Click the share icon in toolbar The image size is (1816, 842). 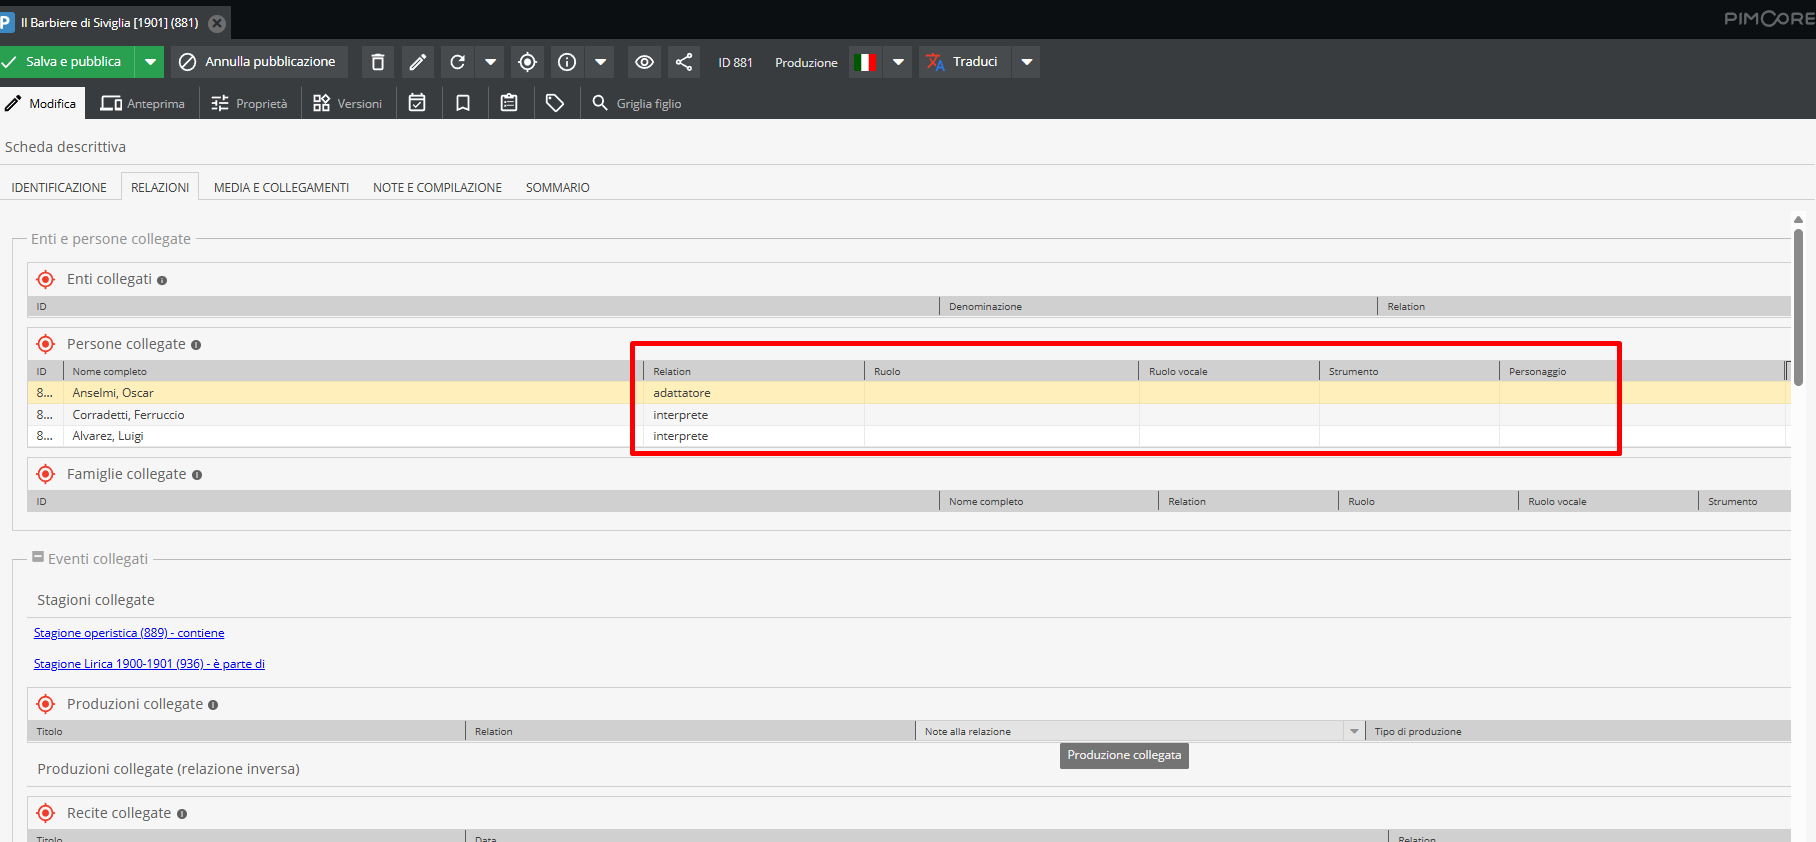pos(684,62)
